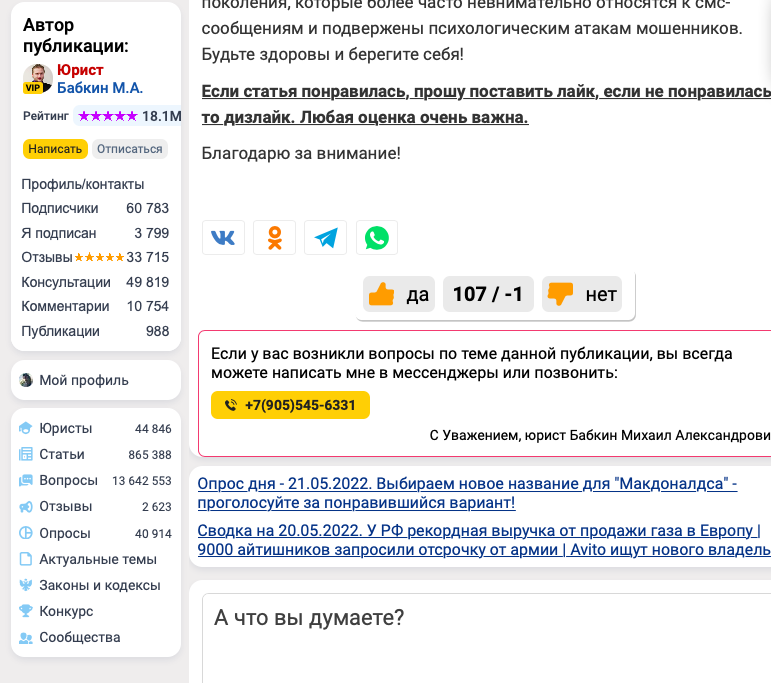771x683 pixels.
Task: Open author name link 'Бабкин М.А.'
Action: [x=100, y=88]
